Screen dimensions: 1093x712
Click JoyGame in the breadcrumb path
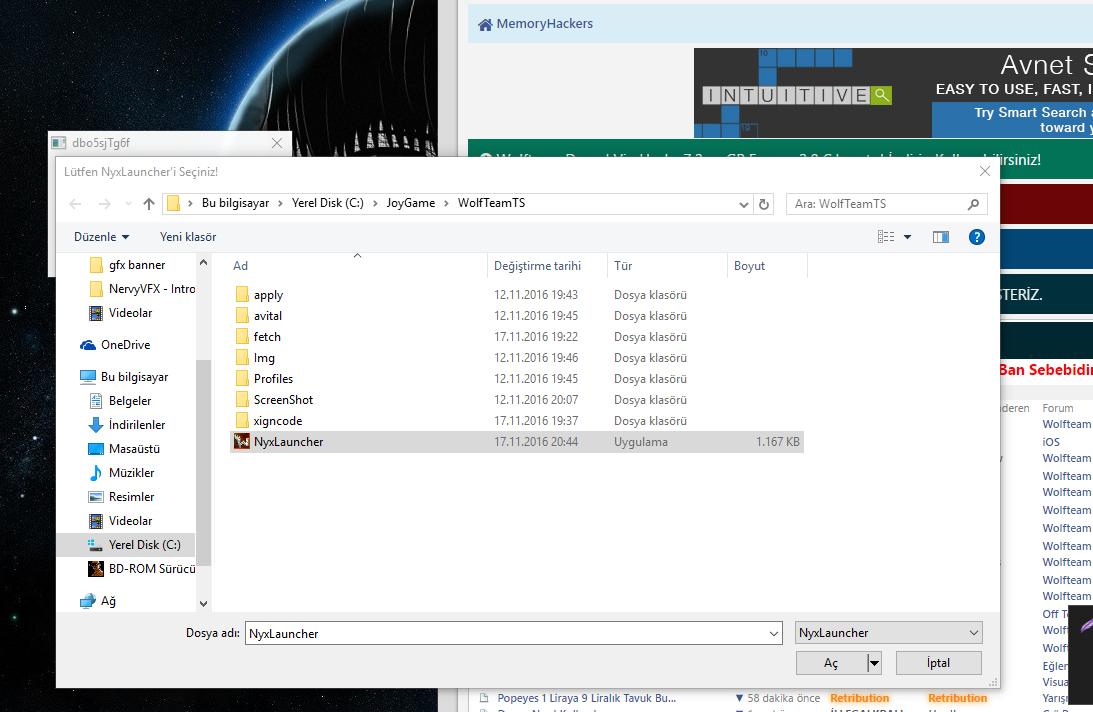click(x=411, y=203)
